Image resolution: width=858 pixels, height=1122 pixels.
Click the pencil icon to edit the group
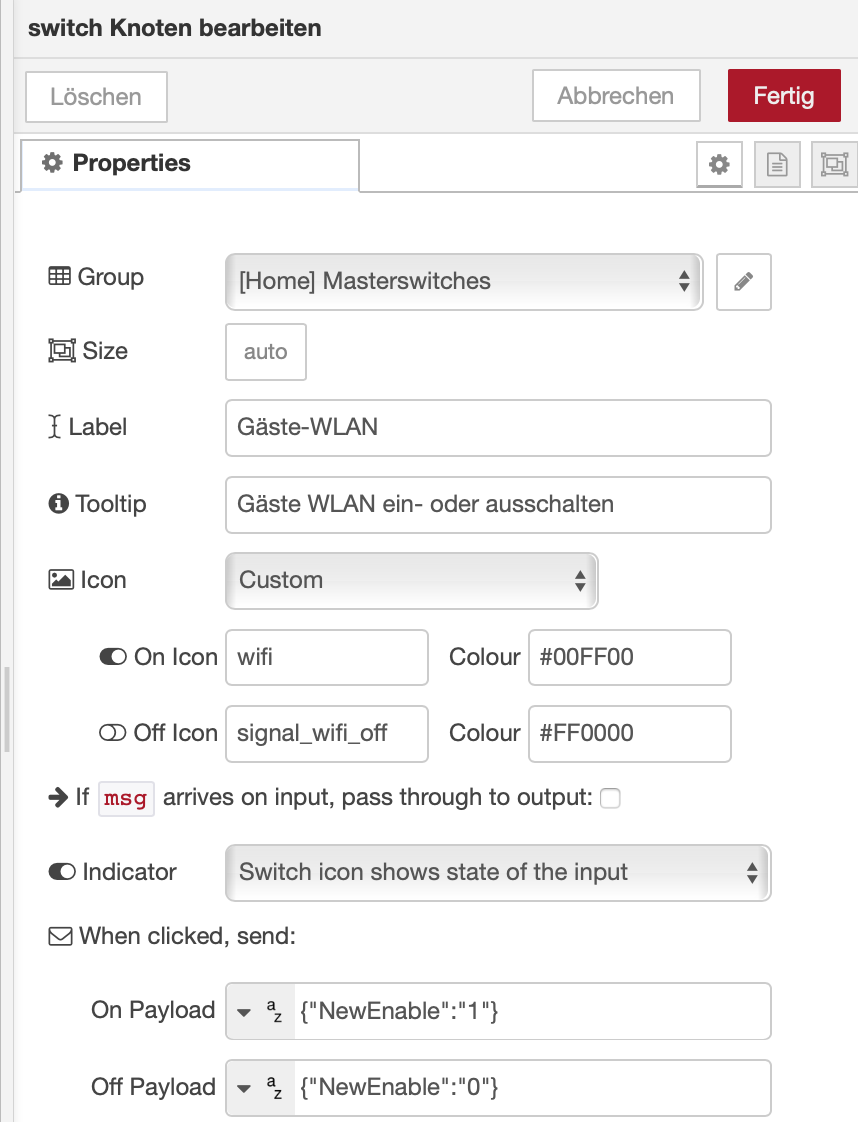coord(744,281)
